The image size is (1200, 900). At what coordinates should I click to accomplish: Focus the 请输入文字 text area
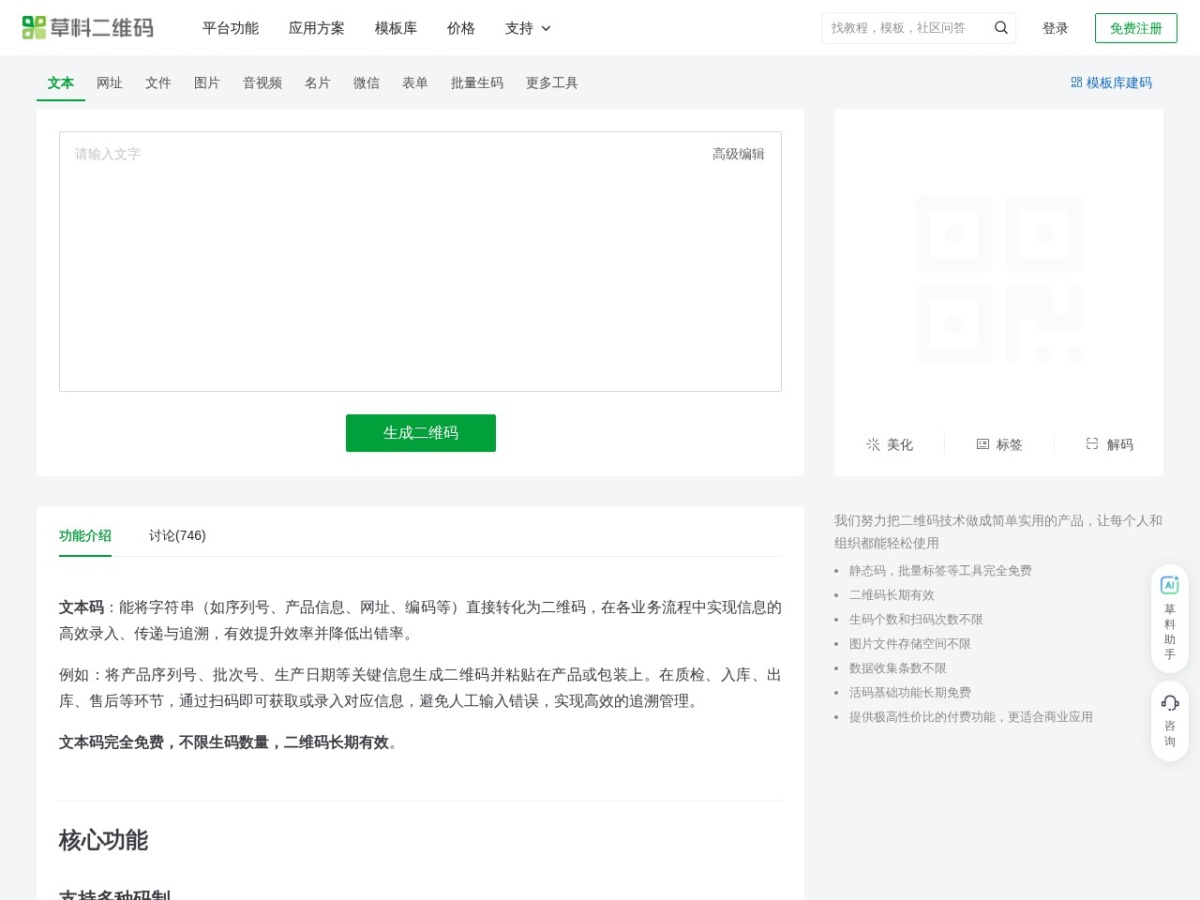click(420, 261)
